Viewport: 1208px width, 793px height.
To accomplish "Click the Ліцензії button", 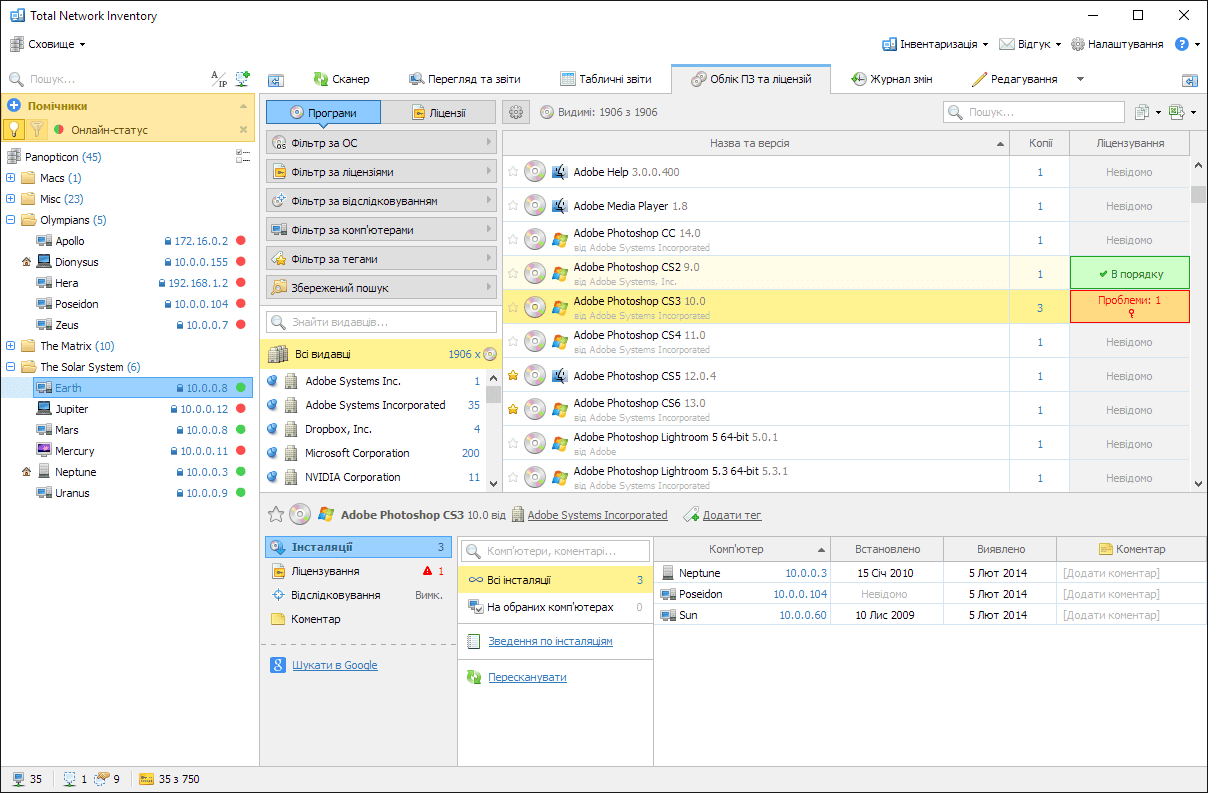I will point(438,113).
